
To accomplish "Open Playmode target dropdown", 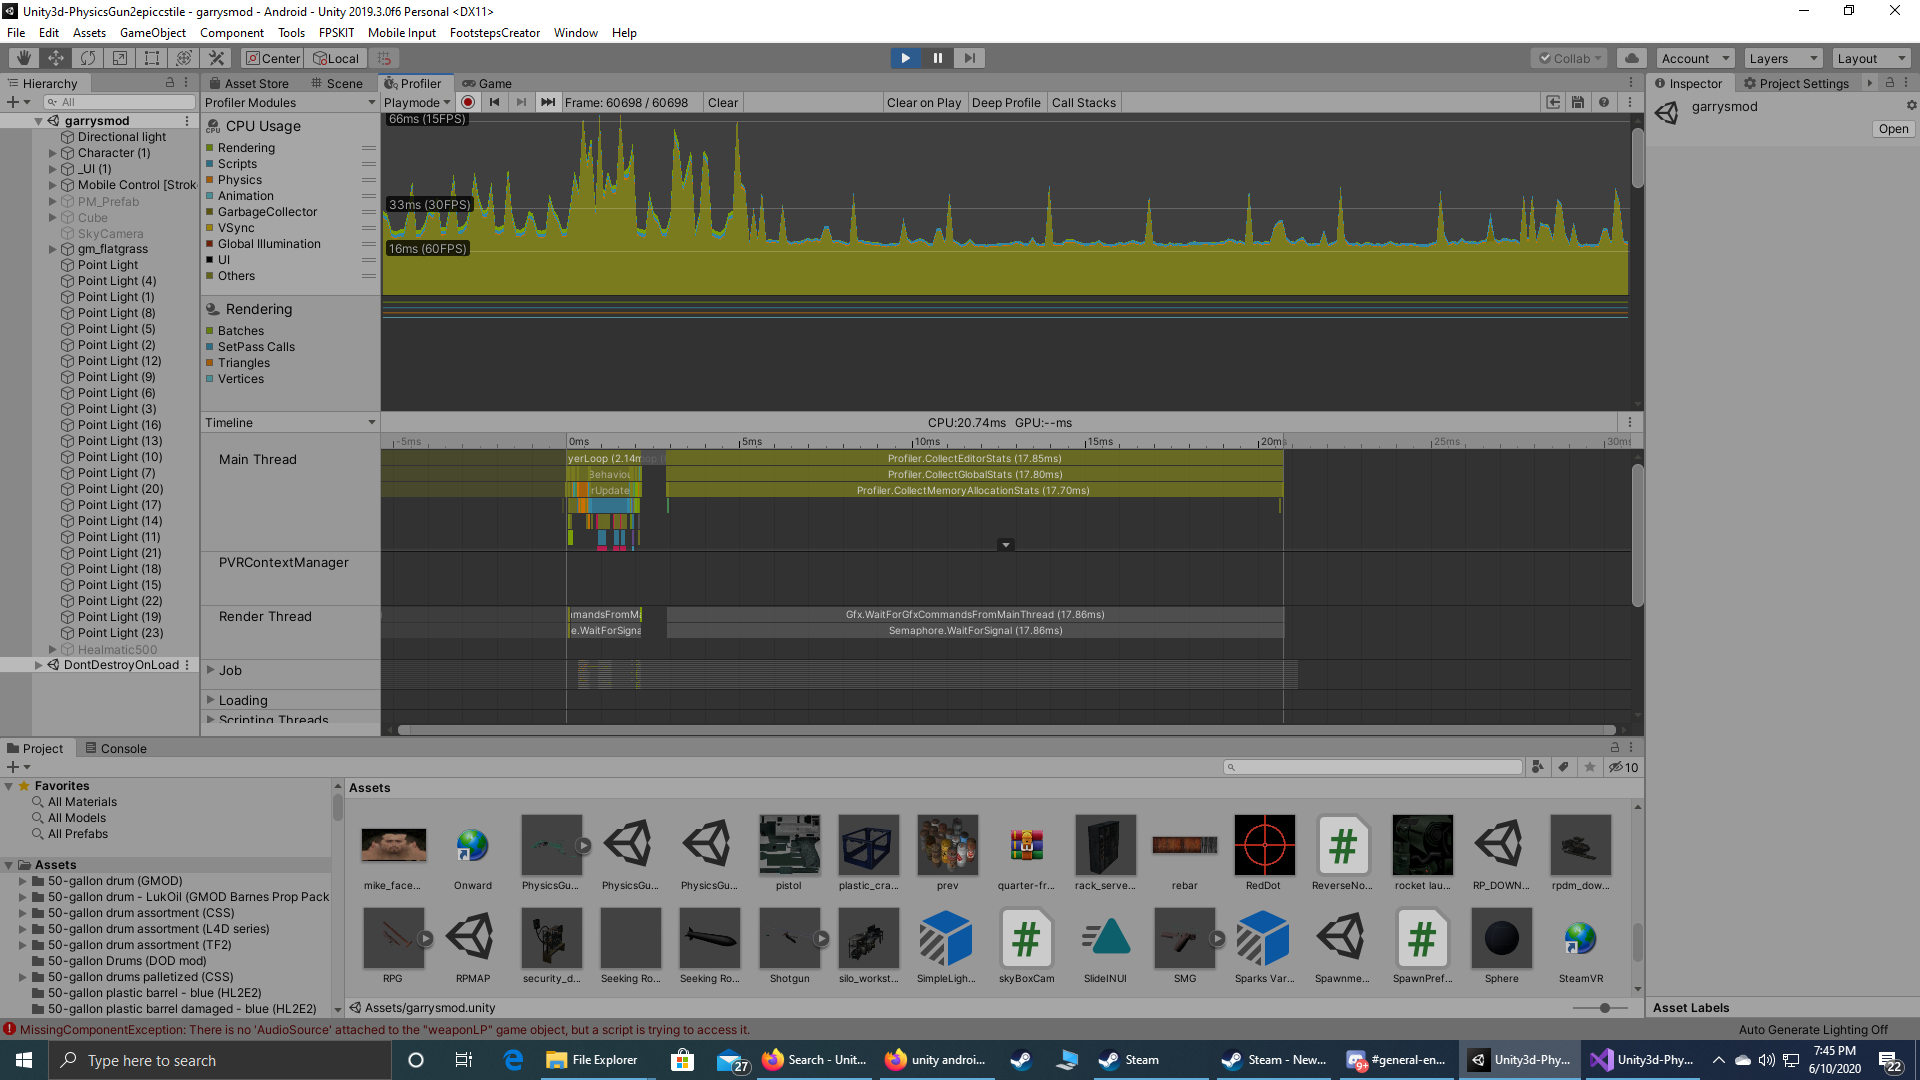I will point(417,102).
